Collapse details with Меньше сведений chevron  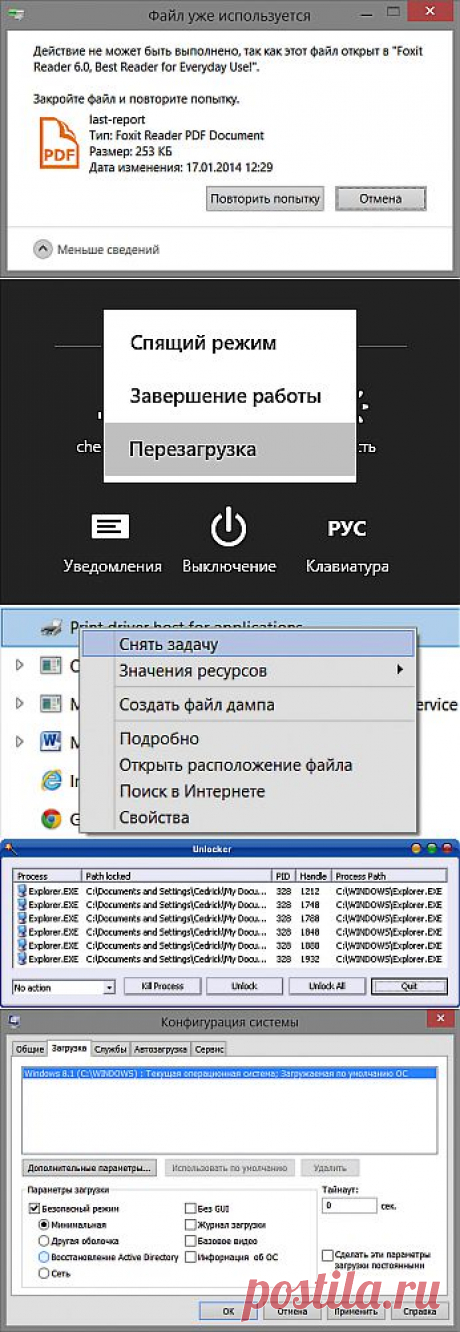tap(42, 249)
